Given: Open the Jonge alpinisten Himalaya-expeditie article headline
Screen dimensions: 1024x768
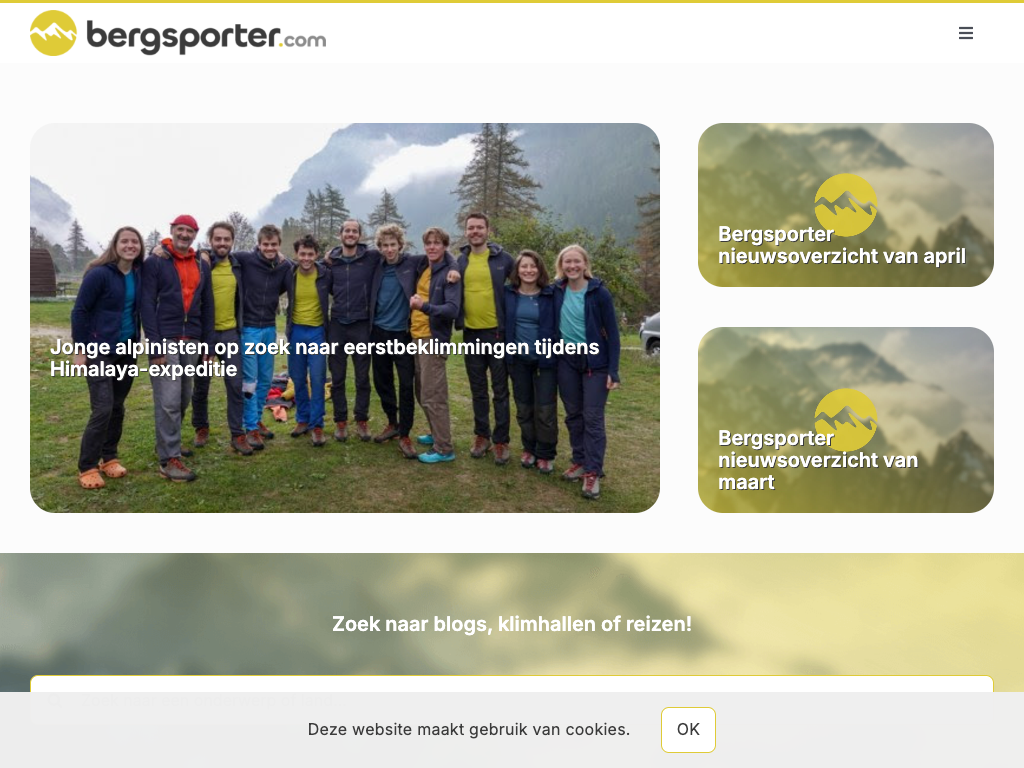Looking at the screenshot, I should click(325, 358).
